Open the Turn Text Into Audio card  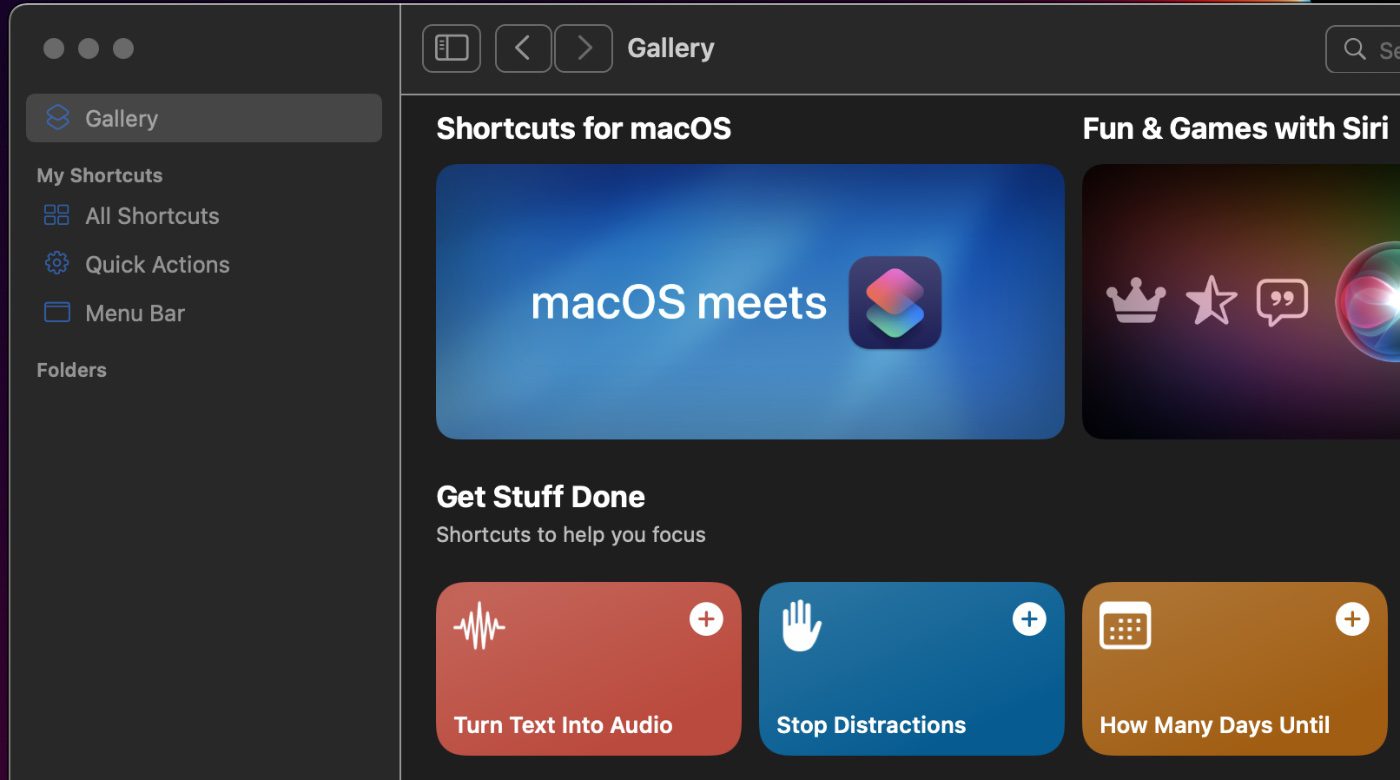589,668
